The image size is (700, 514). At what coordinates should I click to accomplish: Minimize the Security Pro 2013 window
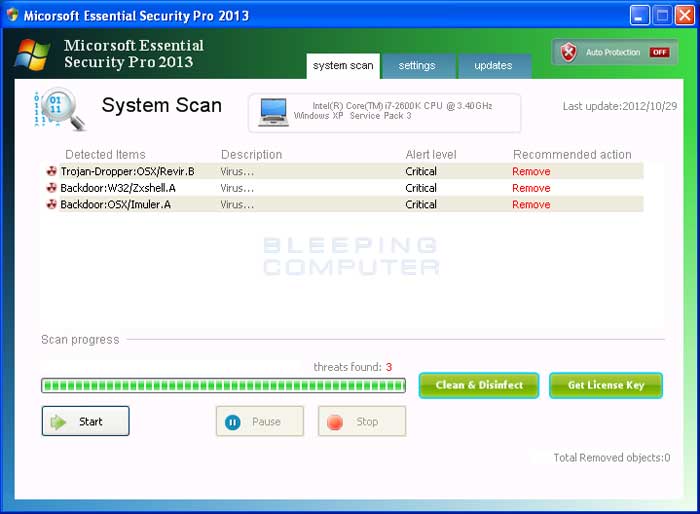pyautogui.click(x=639, y=15)
